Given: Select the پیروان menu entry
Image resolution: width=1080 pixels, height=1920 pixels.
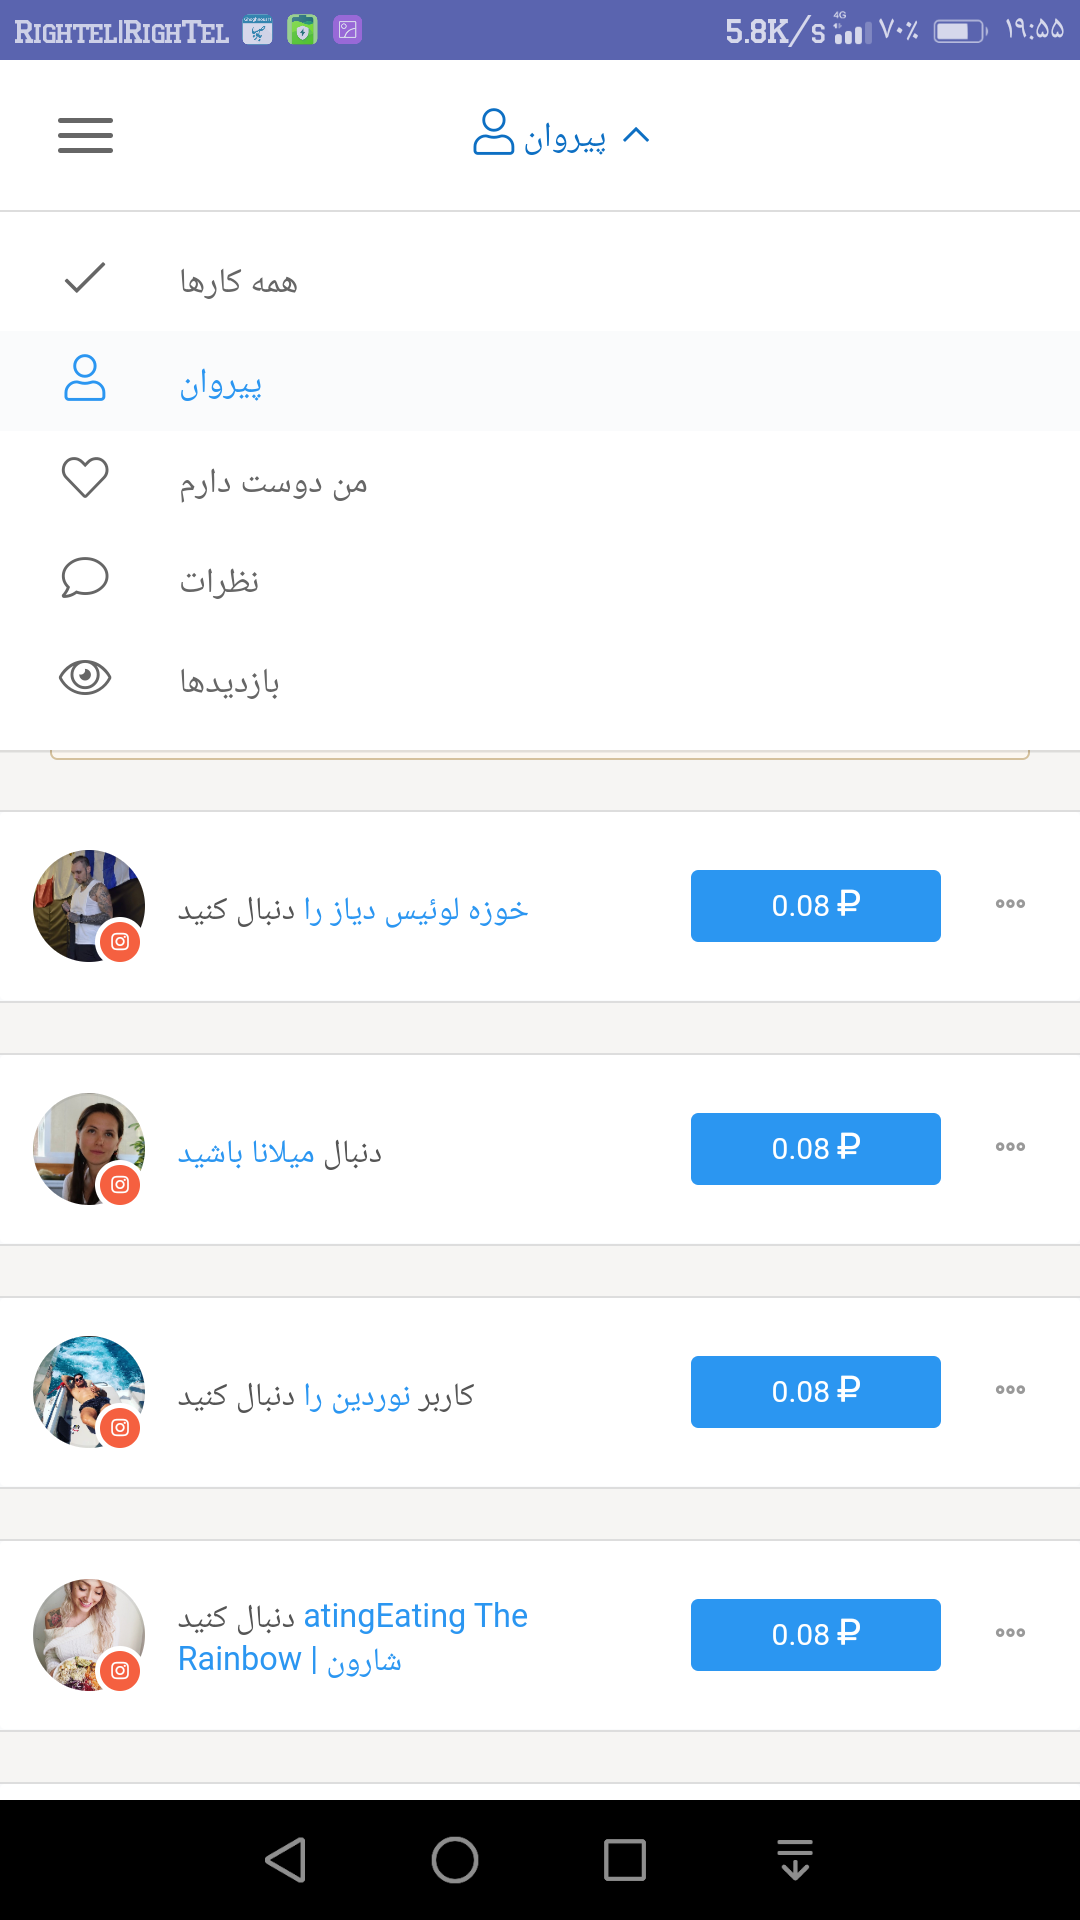Looking at the screenshot, I should [x=220, y=382].
